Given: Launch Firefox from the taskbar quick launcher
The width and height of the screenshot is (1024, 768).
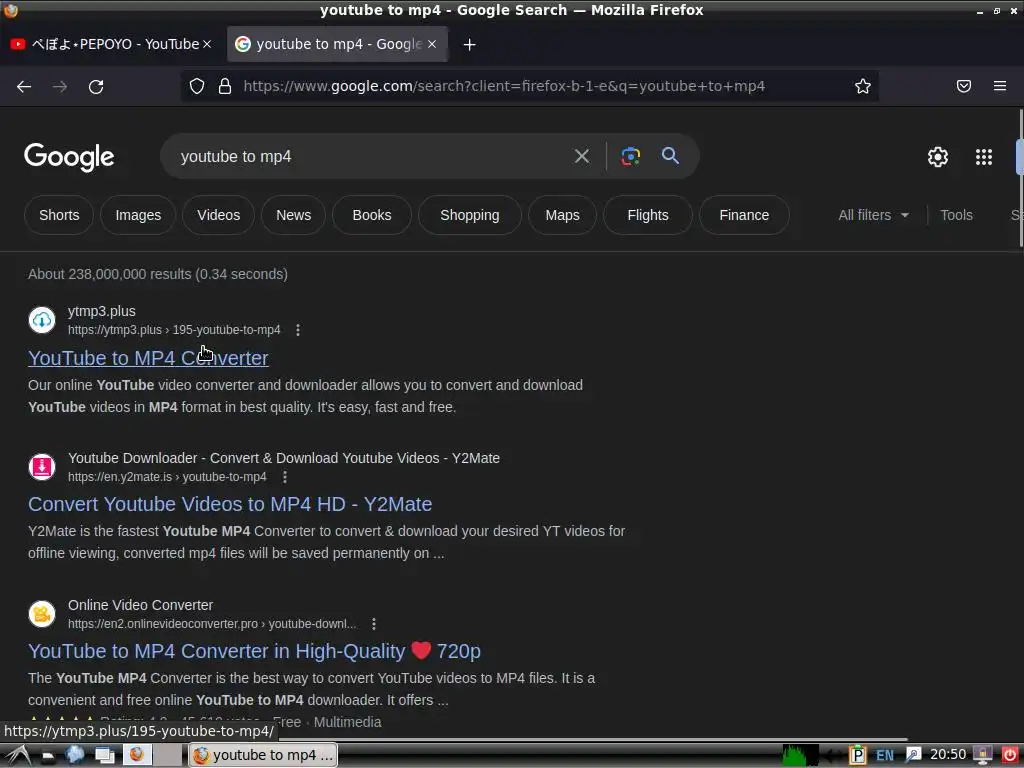Looking at the screenshot, I should point(136,755).
